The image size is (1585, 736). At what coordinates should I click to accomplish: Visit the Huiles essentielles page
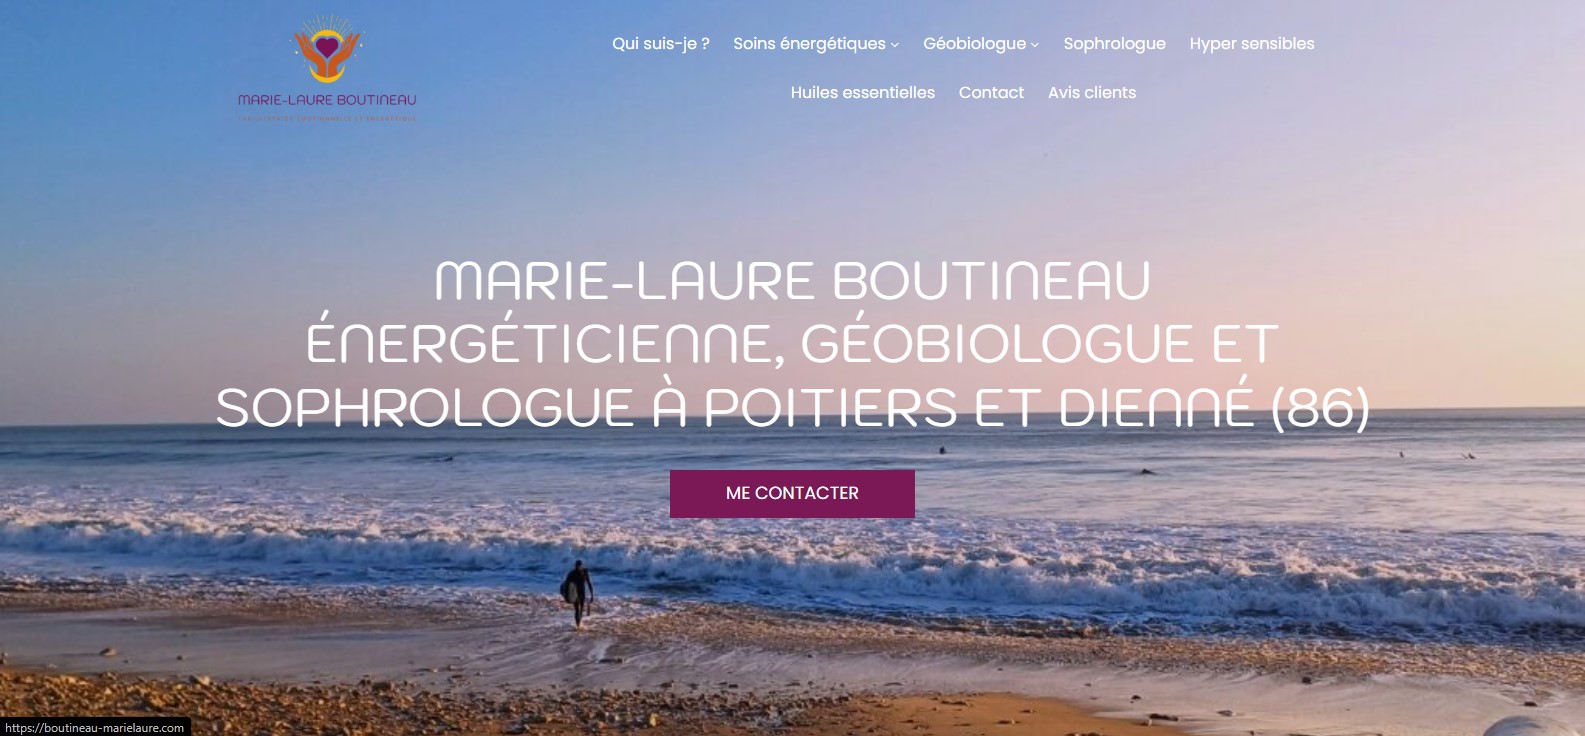point(863,93)
